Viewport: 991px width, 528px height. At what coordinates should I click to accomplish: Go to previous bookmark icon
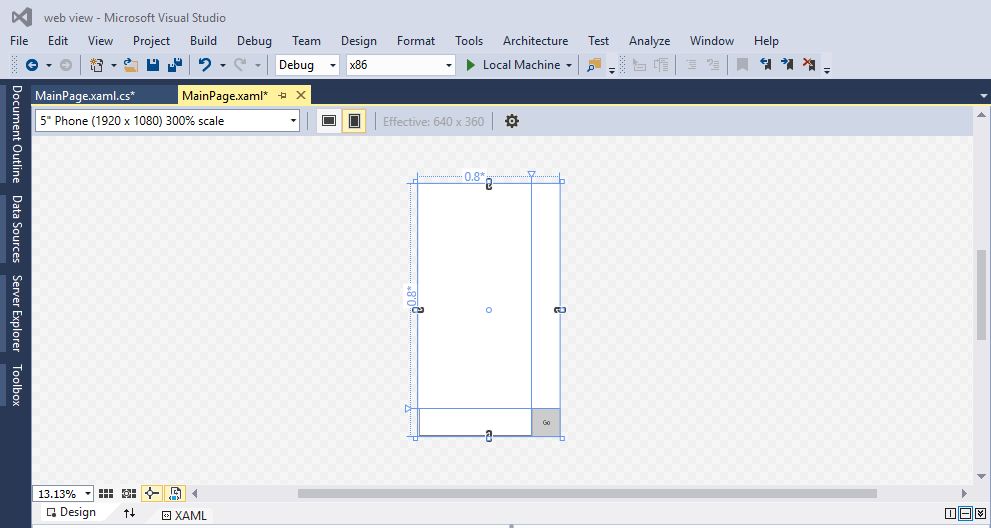(x=765, y=64)
